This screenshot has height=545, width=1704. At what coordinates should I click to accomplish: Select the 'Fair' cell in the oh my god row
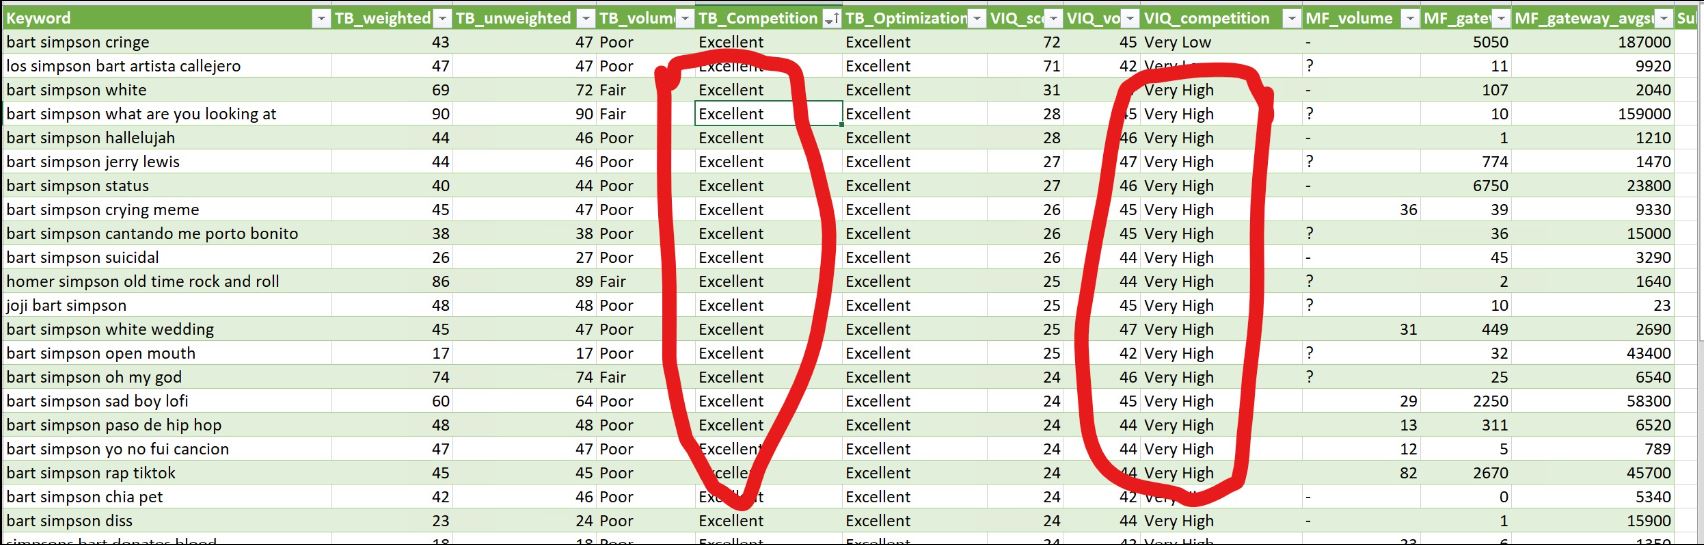point(646,378)
